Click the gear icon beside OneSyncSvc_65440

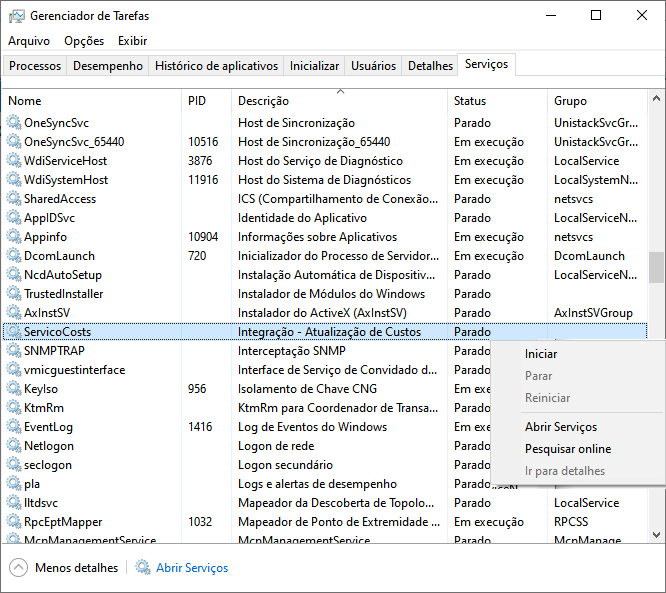[14, 141]
